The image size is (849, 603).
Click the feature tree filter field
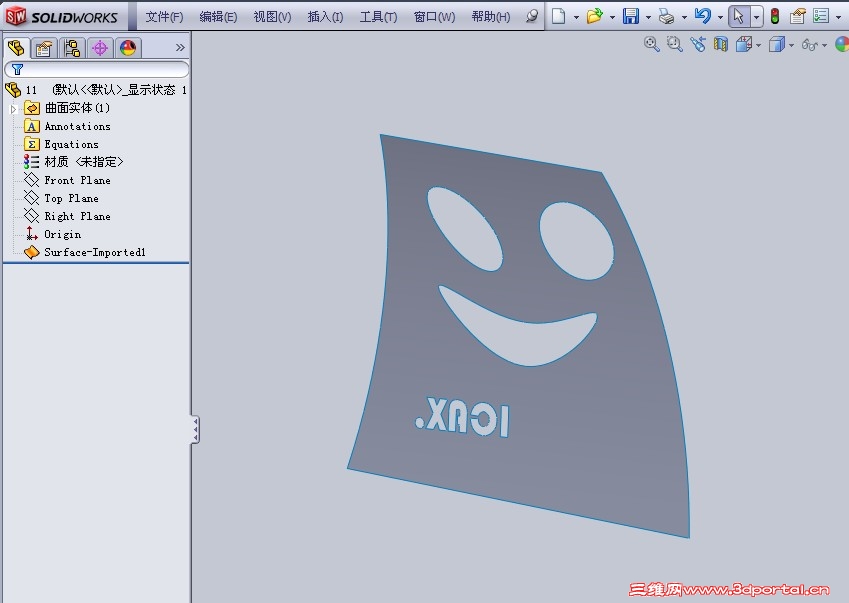(97, 69)
